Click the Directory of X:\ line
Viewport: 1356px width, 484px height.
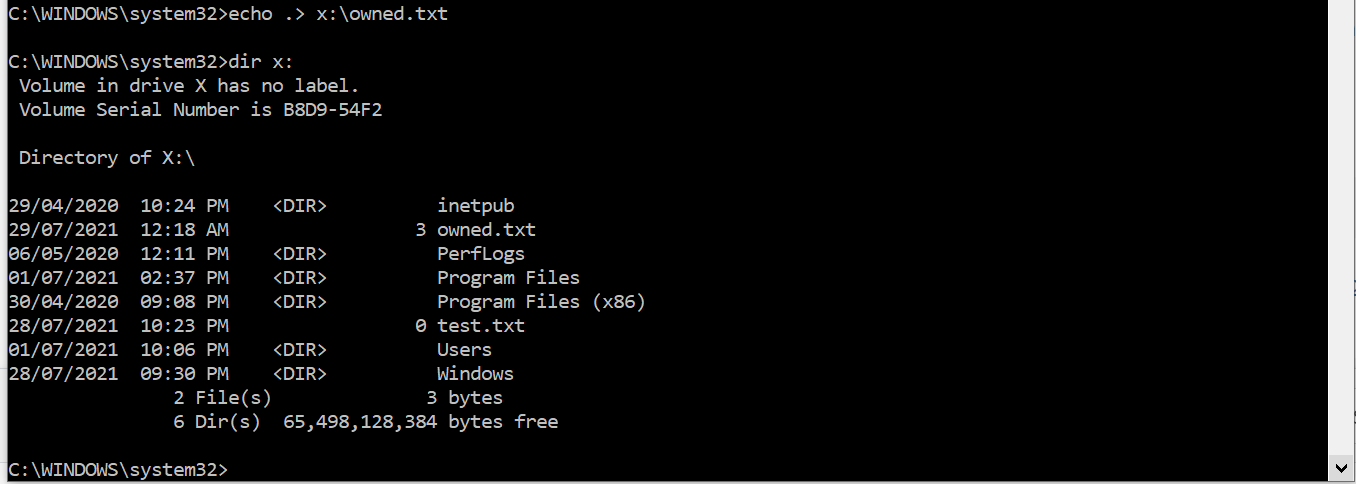(x=107, y=158)
